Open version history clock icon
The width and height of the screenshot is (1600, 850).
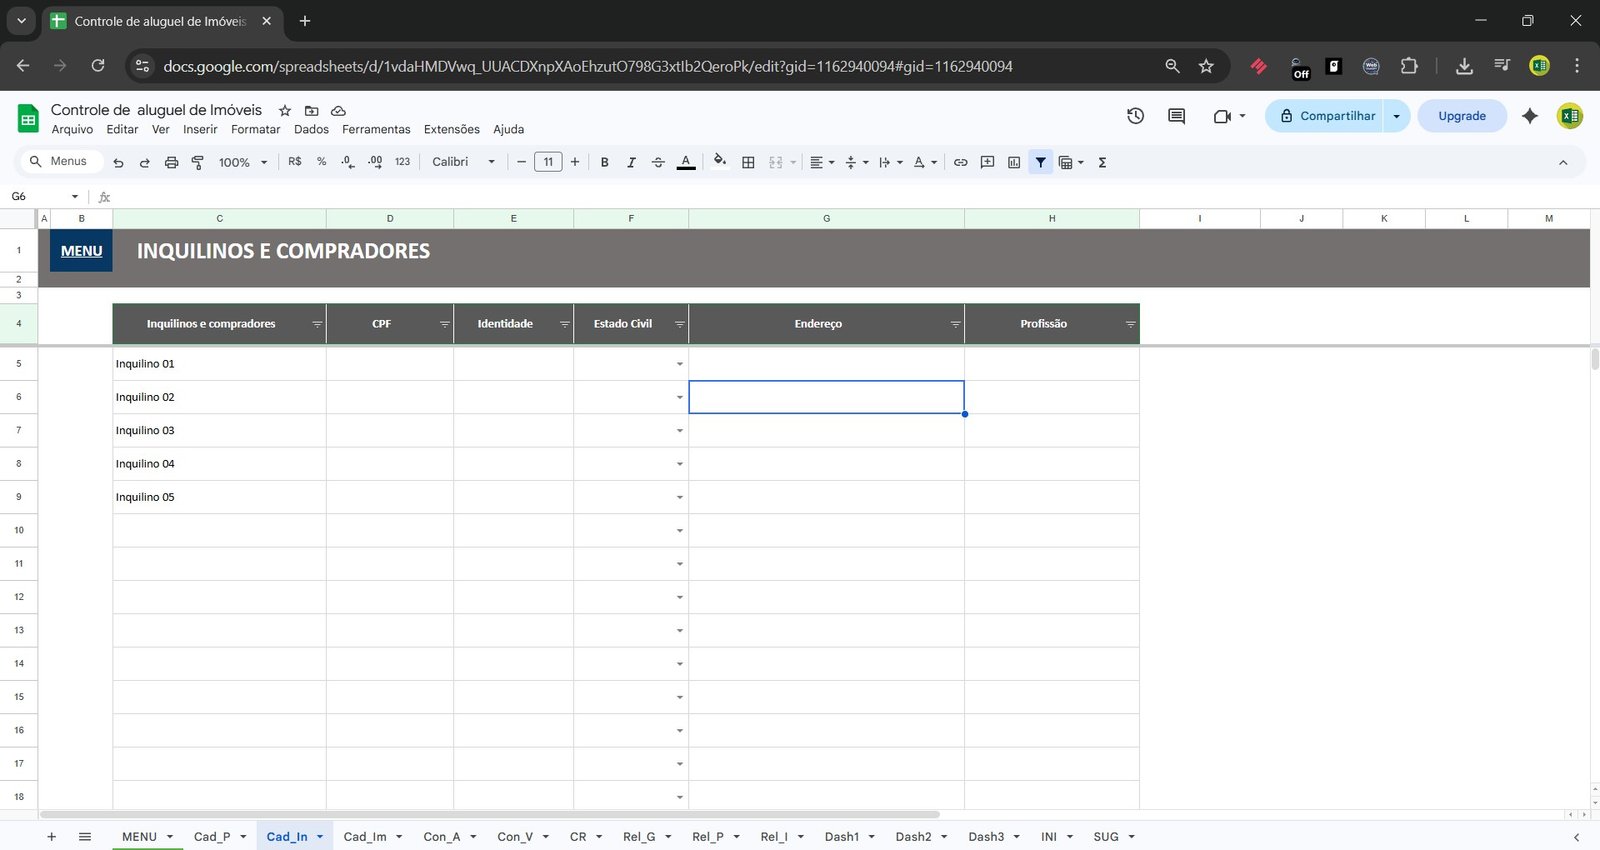[1135, 116]
